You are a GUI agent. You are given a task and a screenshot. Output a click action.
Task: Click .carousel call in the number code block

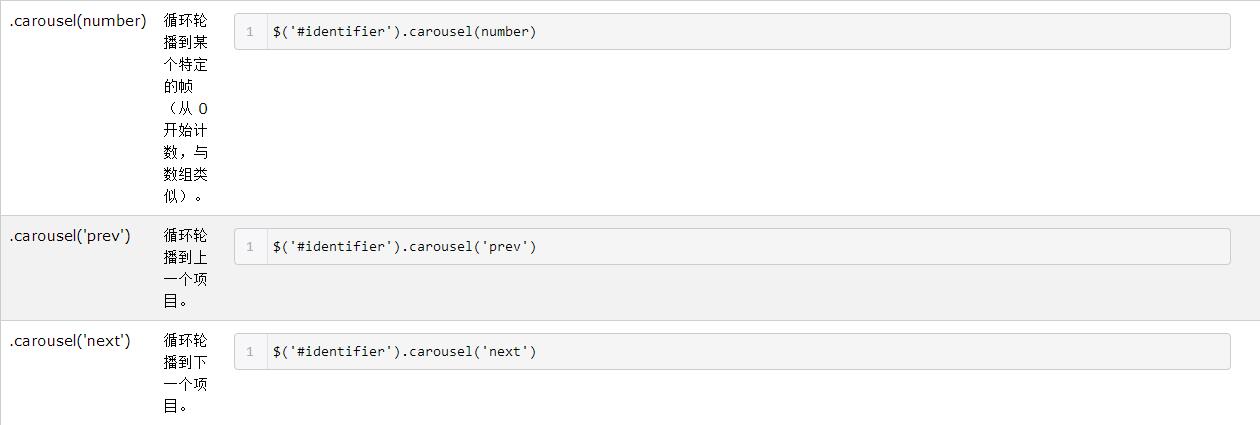coord(437,32)
